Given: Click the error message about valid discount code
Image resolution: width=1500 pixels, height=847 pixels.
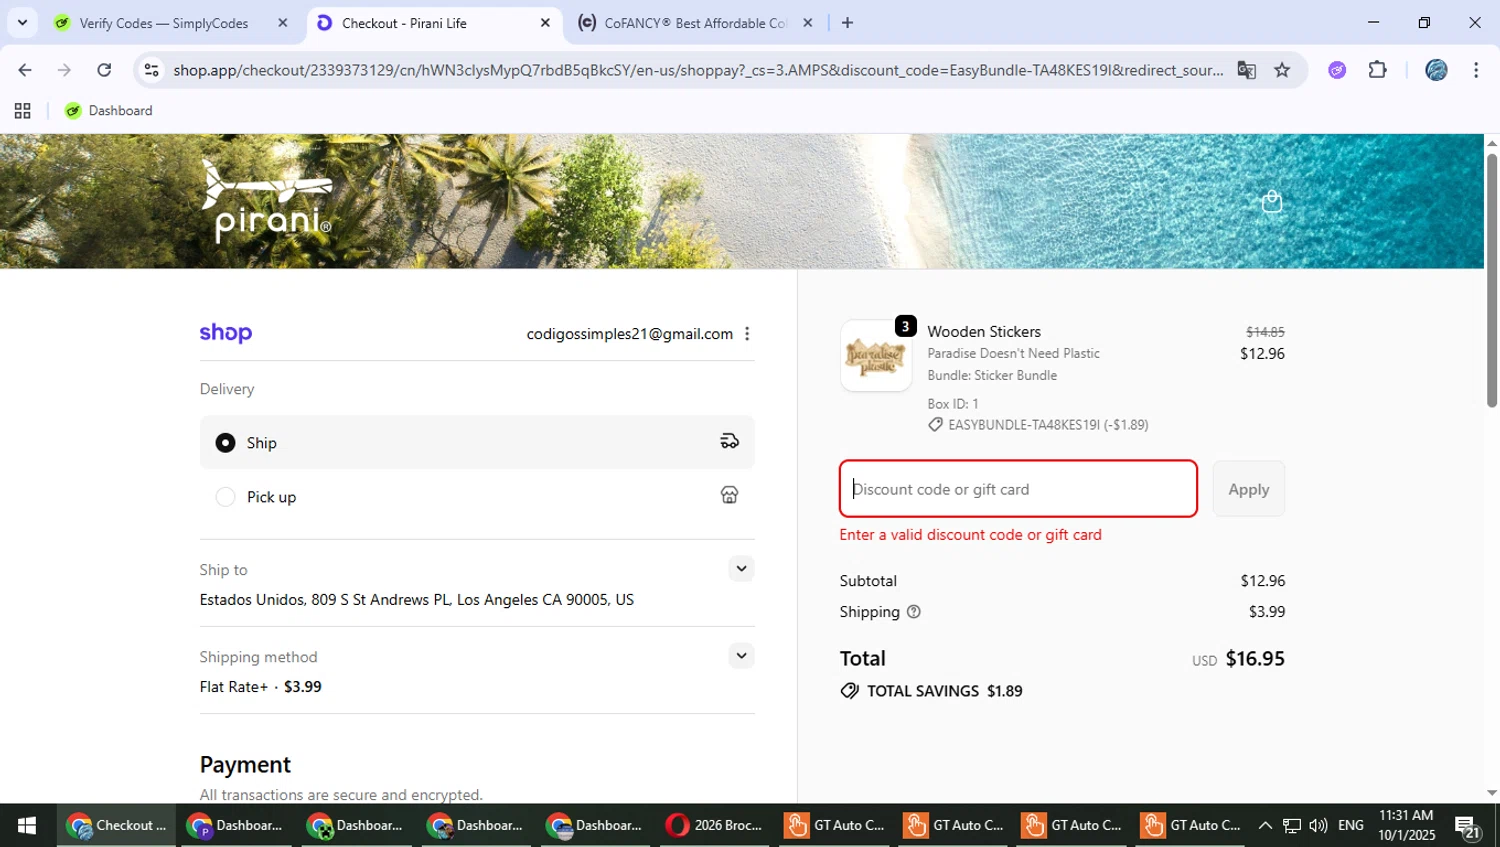Looking at the screenshot, I should (970, 535).
